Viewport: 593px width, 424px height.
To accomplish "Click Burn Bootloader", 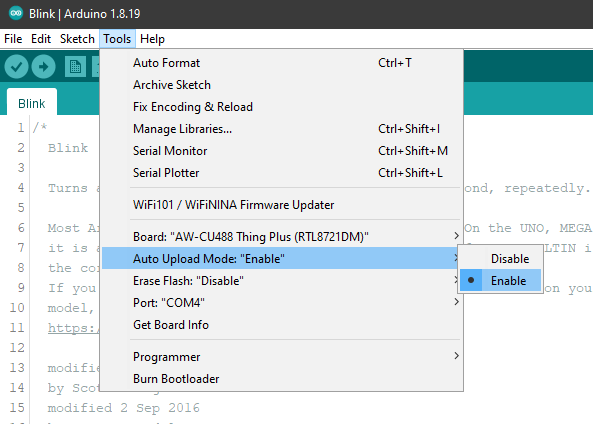I will (x=282, y=379).
